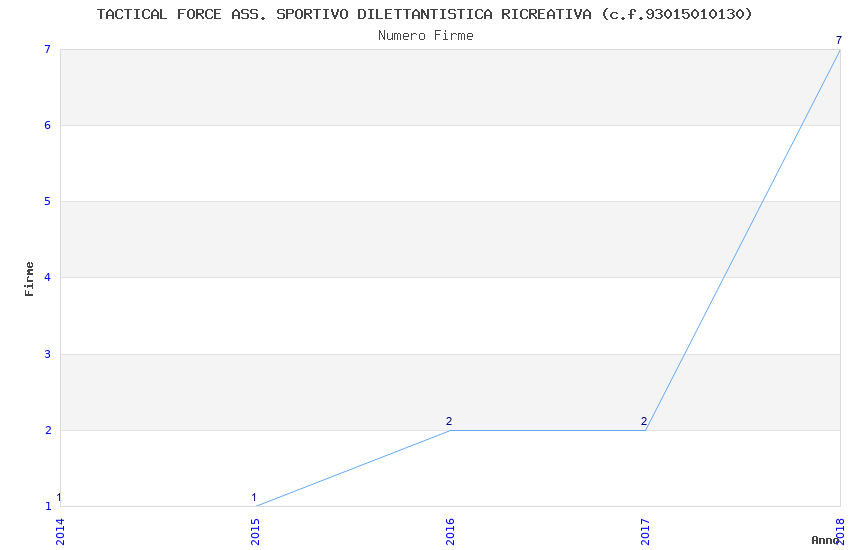Click the 'Anno' x-axis label

[825, 540]
